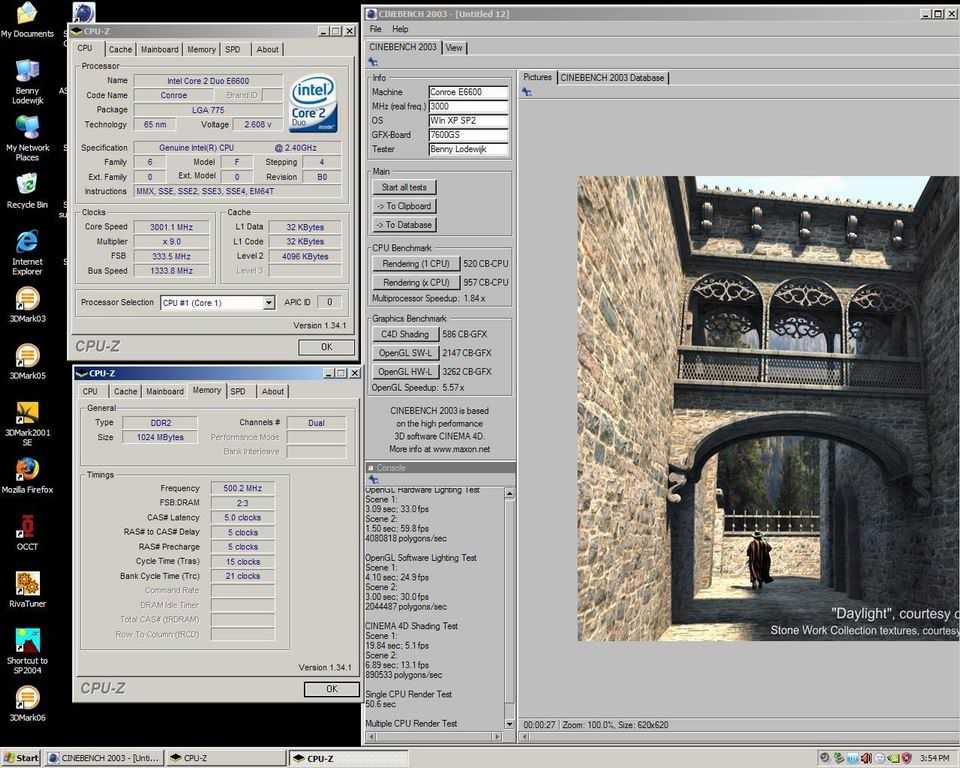Launch 3DMark2001 SE desktop shortcut
This screenshot has height=768, width=960.
(x=27, y=424)
